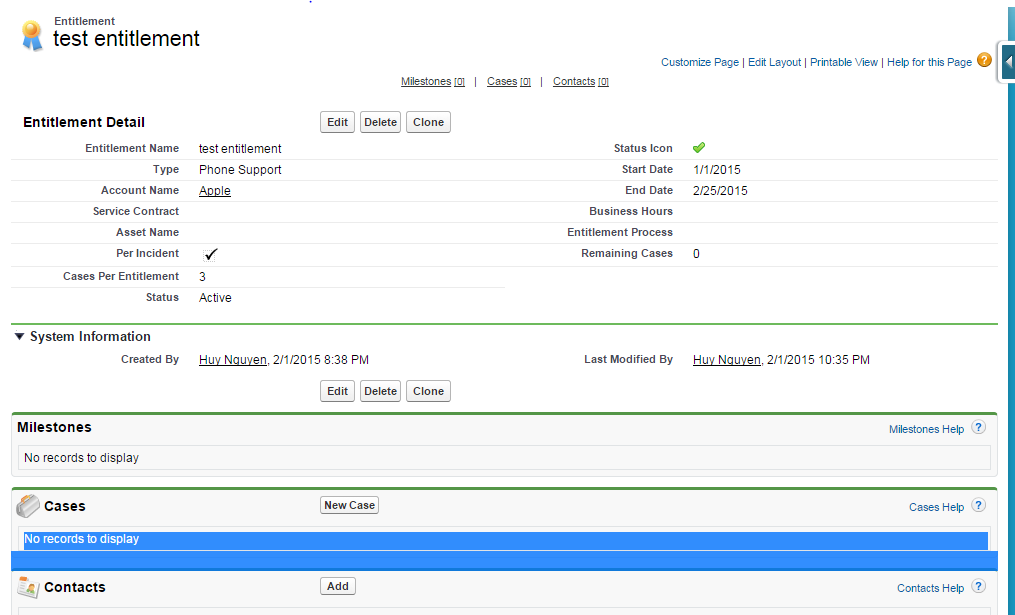Click the Add button in Contacts

pyautogui.click(x=338, y=586)
